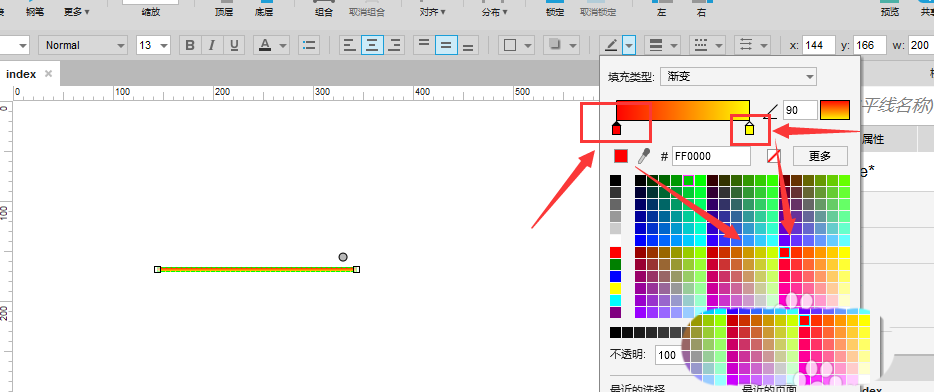
Task: Choose blue from the left swatch column
Action: pos(615,276)
